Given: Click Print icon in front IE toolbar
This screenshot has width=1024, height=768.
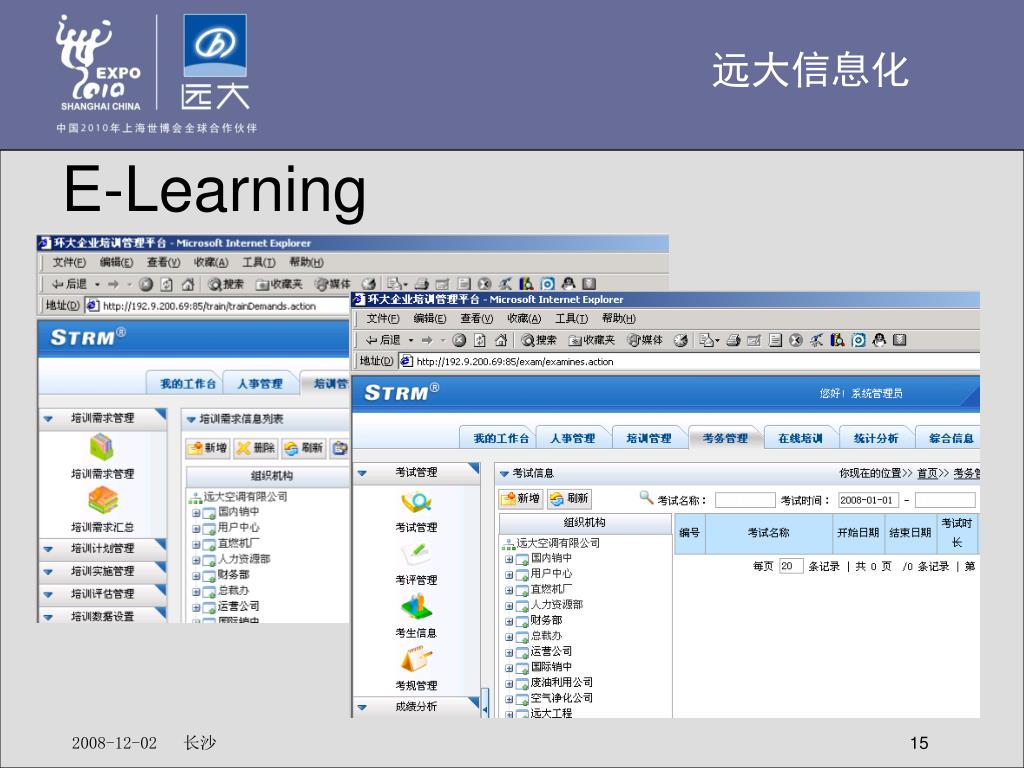Looking at the screenshot, I should click(x=733, y=340).
